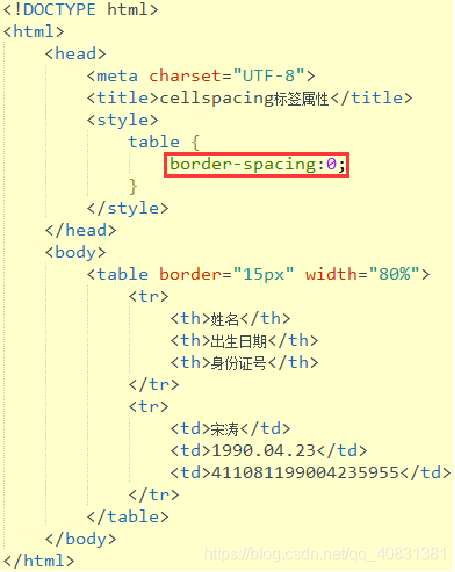Click the table selector in style block
Image resolution: width=455 pixels, height=572 pixels.
pos(154,142)
